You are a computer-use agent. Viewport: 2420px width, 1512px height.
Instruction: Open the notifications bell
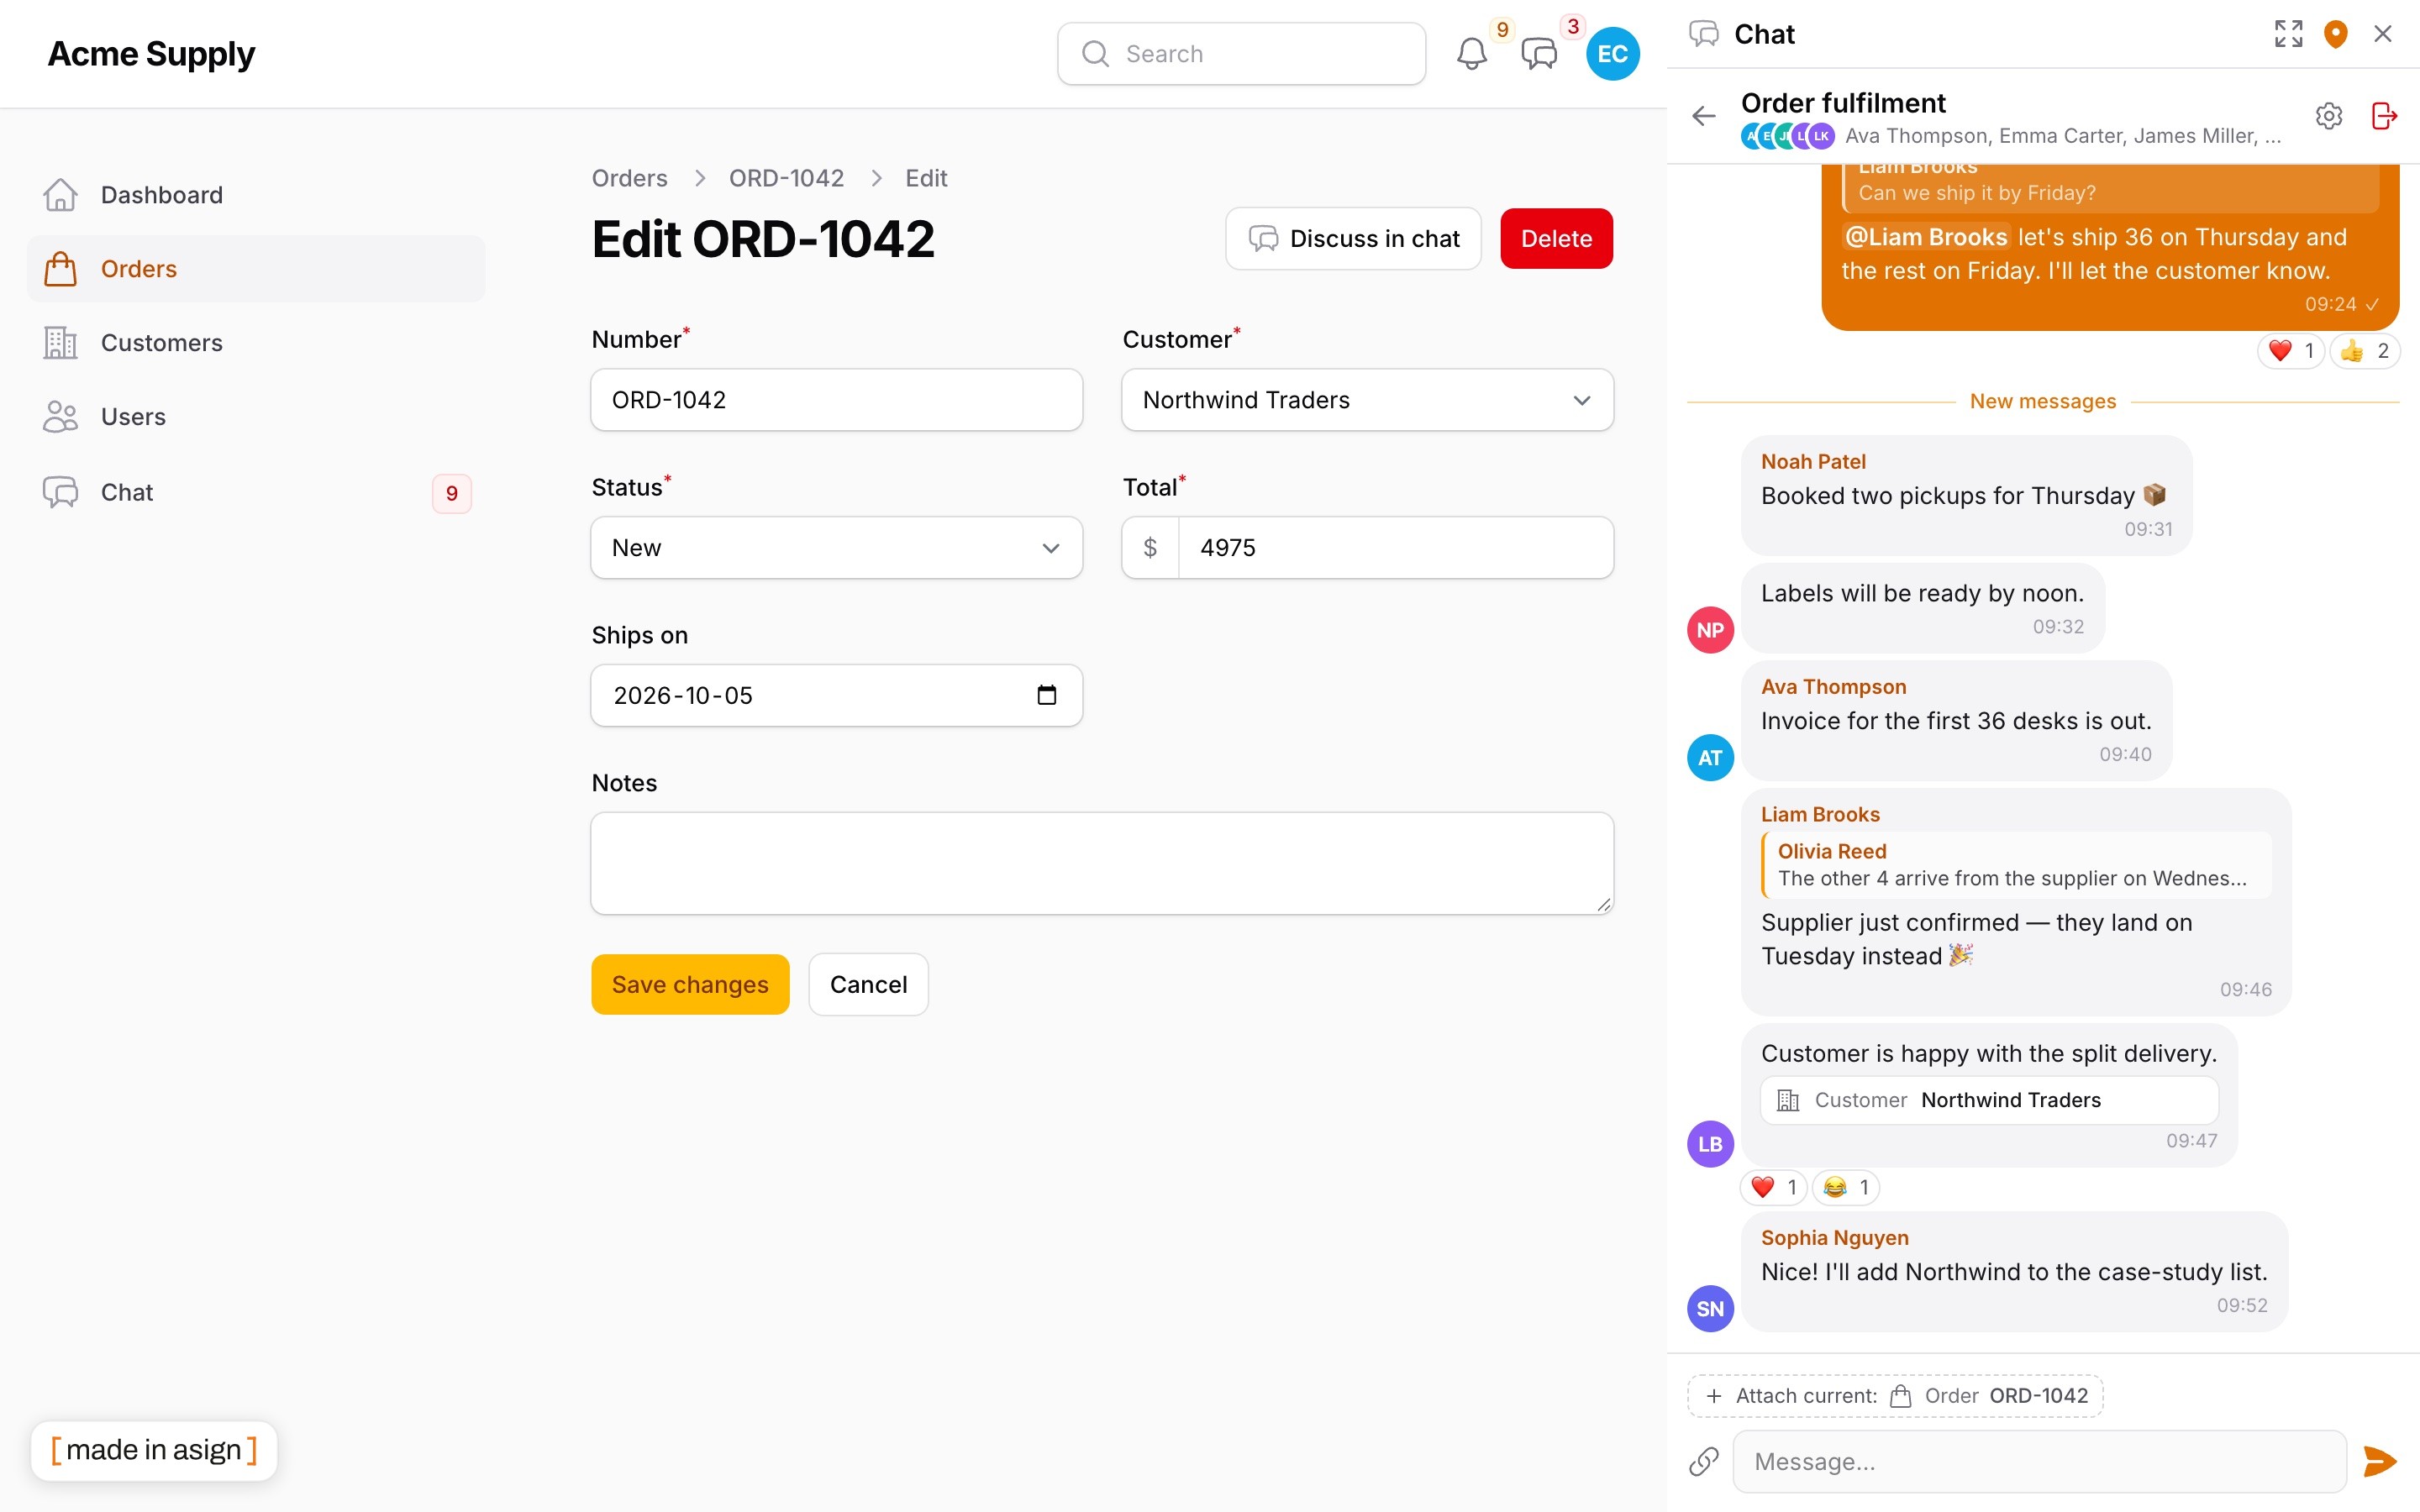point(1471,54)
